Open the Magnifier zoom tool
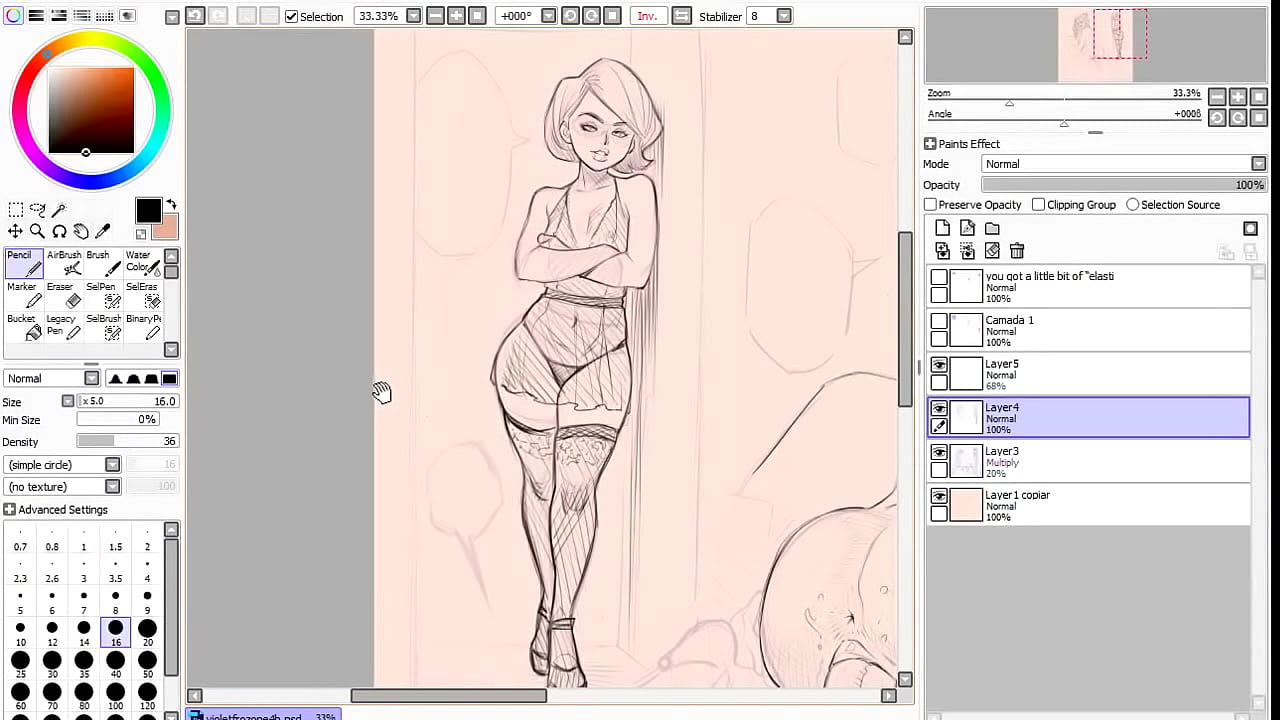The height and width of the screenshot is (720, 1280). pyautogui.click(x=38, y=231)
